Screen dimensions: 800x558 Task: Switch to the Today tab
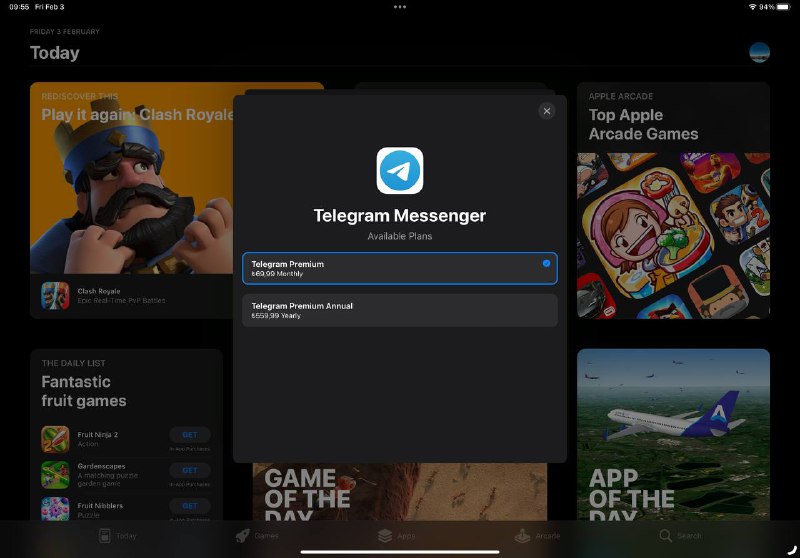coord(118,536)
